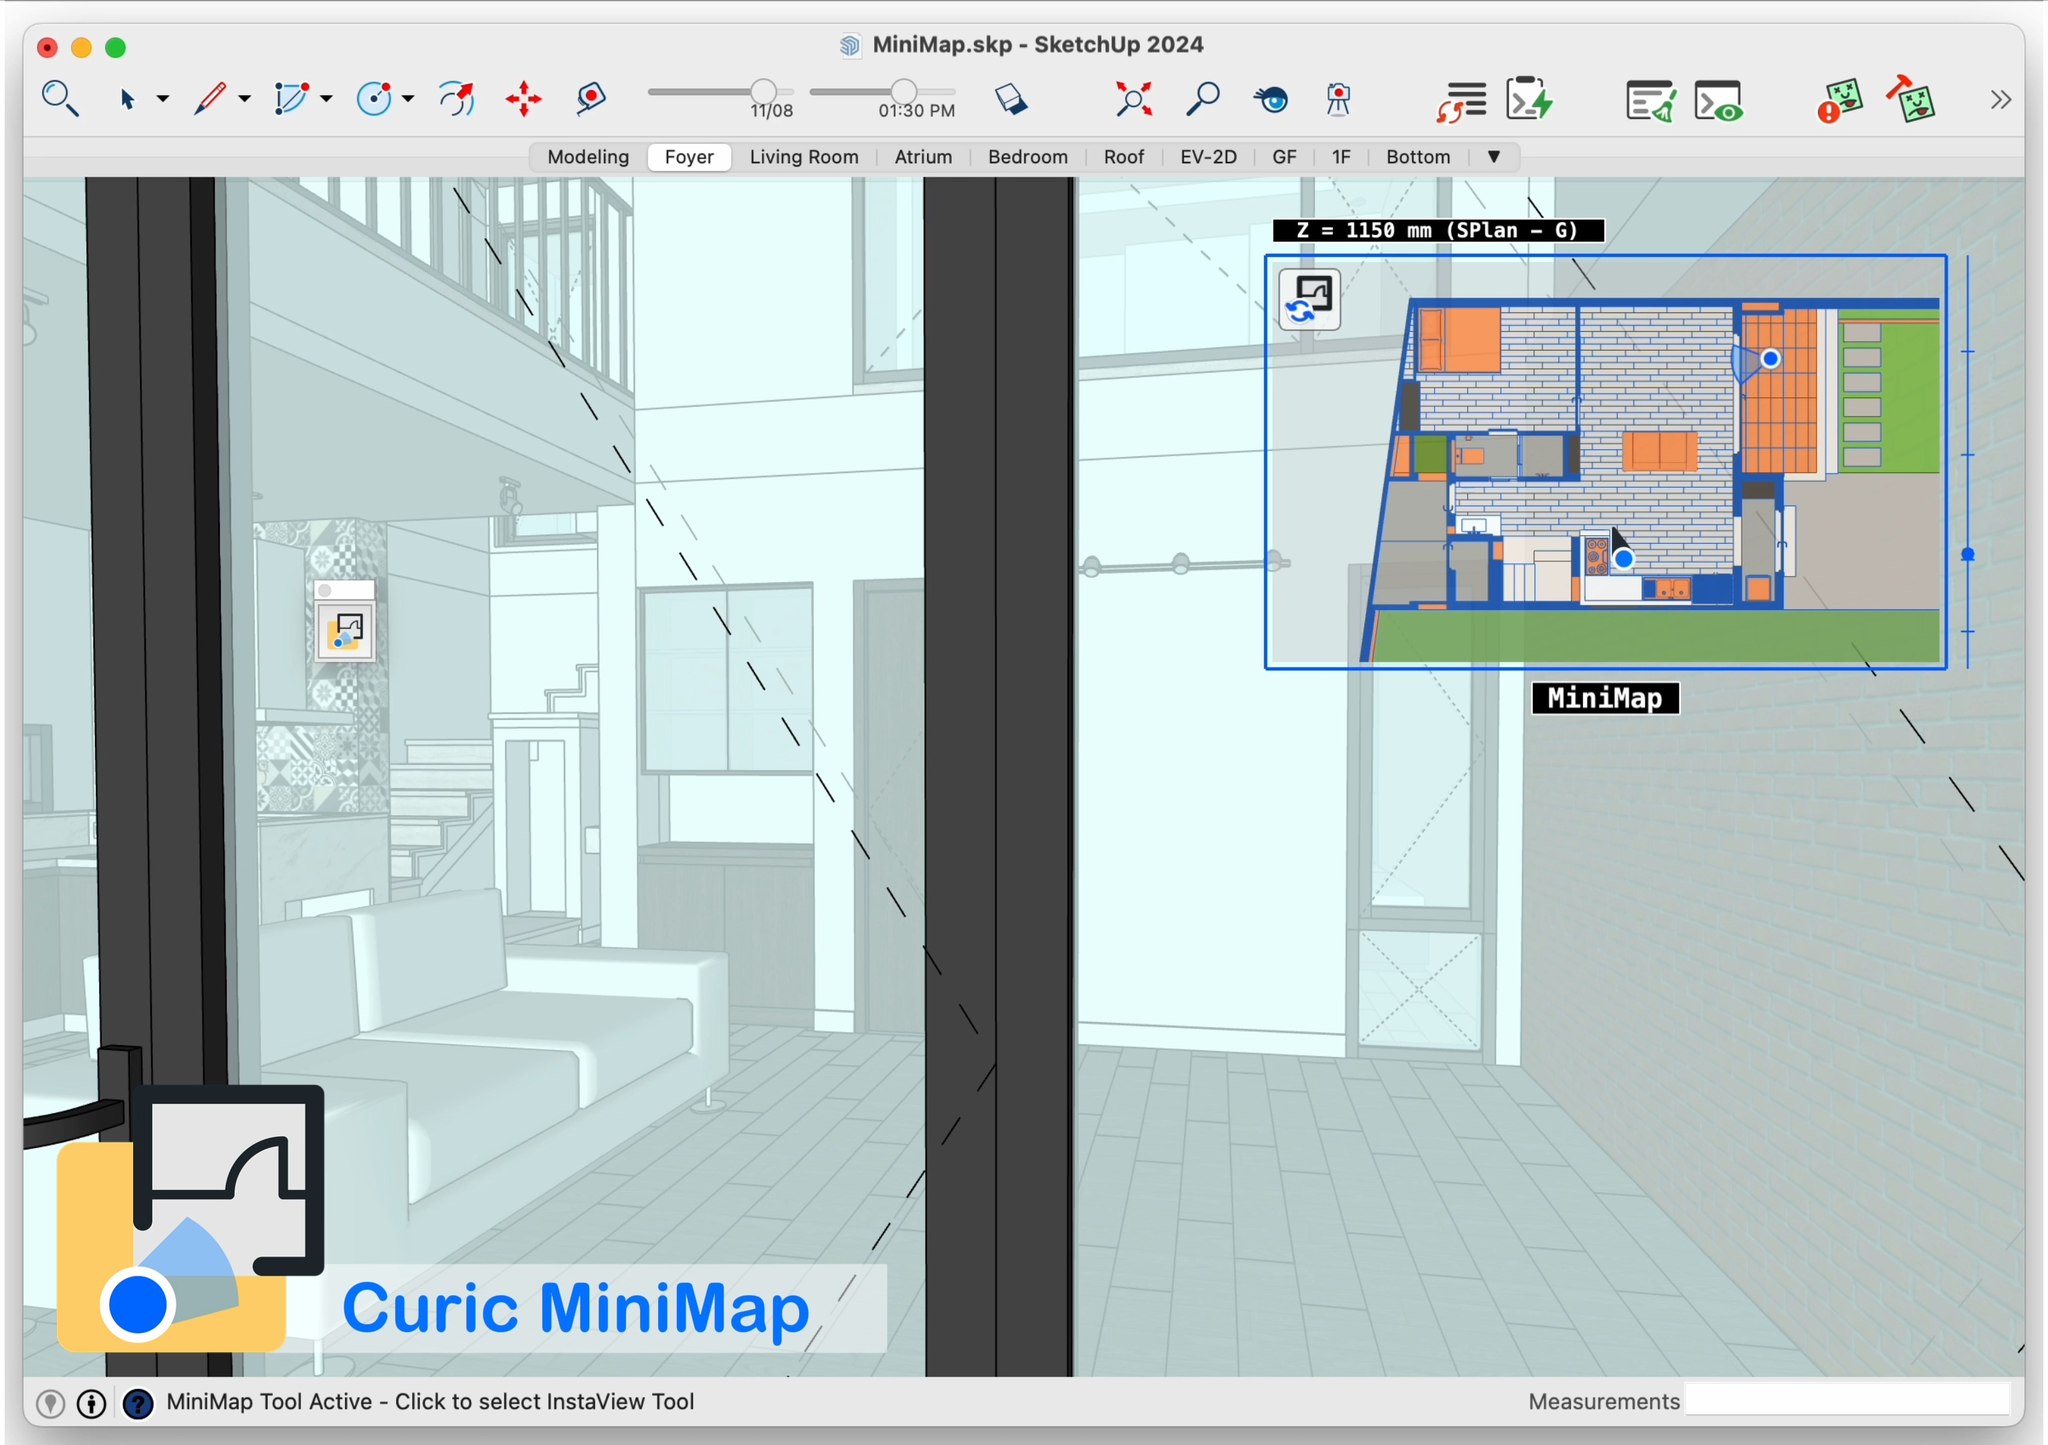The image size is (2048, 1445).
Task: Select the arrow Select tool
Action: pyautogui.click(x=127, y=99)
